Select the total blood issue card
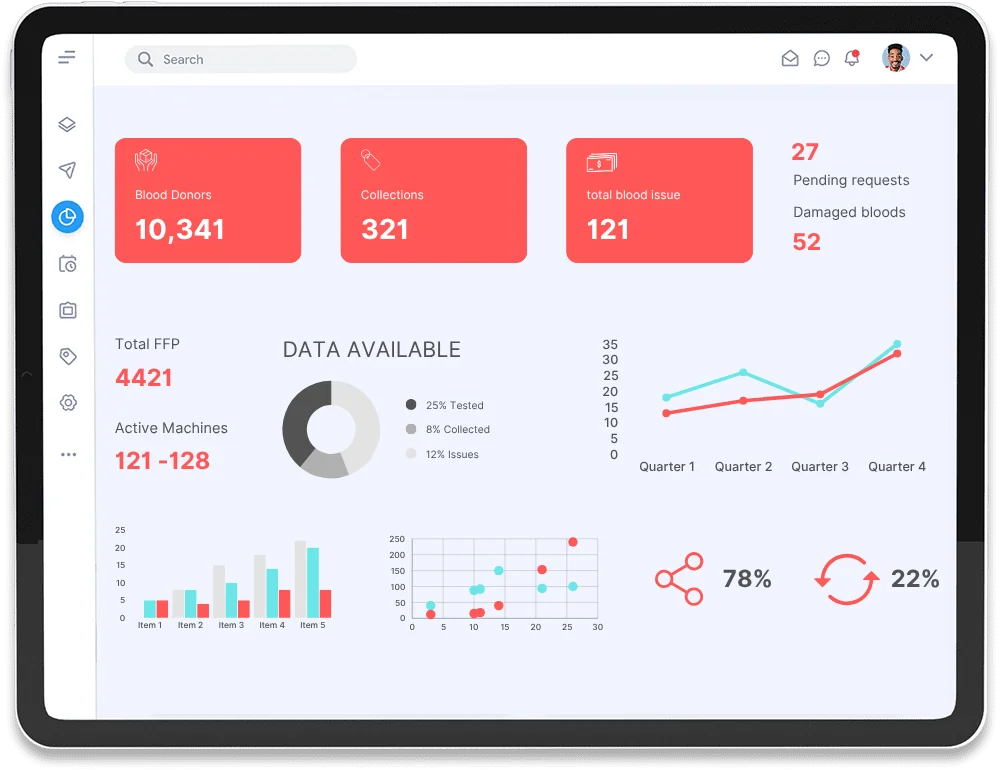 click(x=659, y=200)
